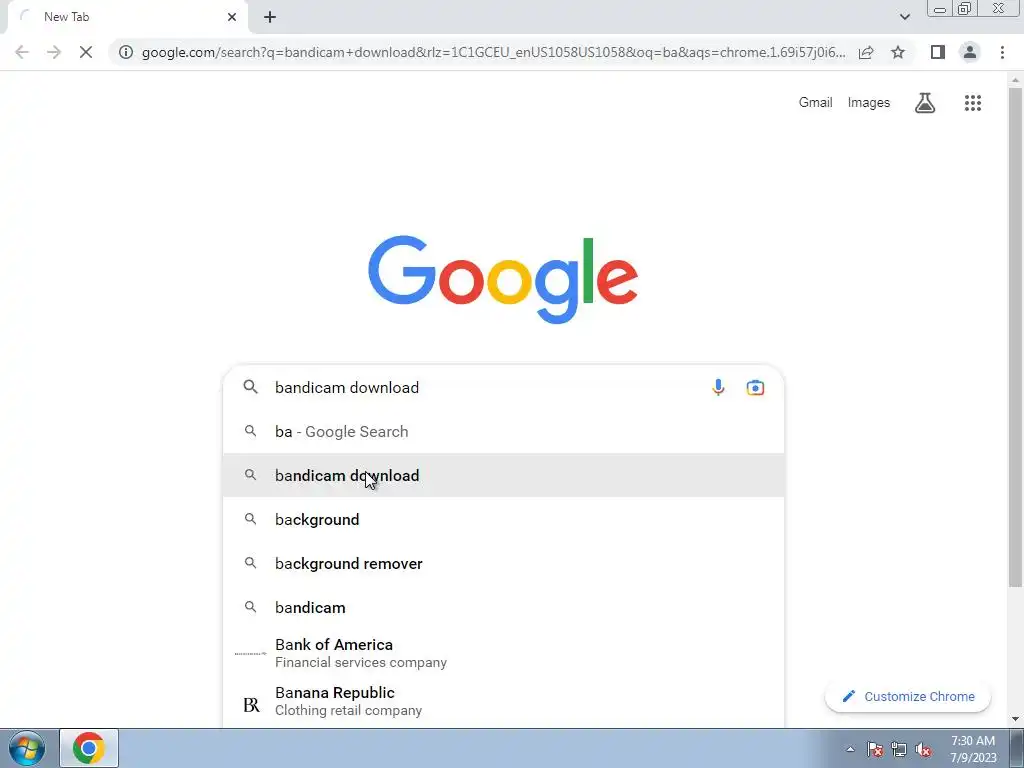The image size is (1024, 768).
Task: Expand the tab search chevron
Action: tap(904, 17)
